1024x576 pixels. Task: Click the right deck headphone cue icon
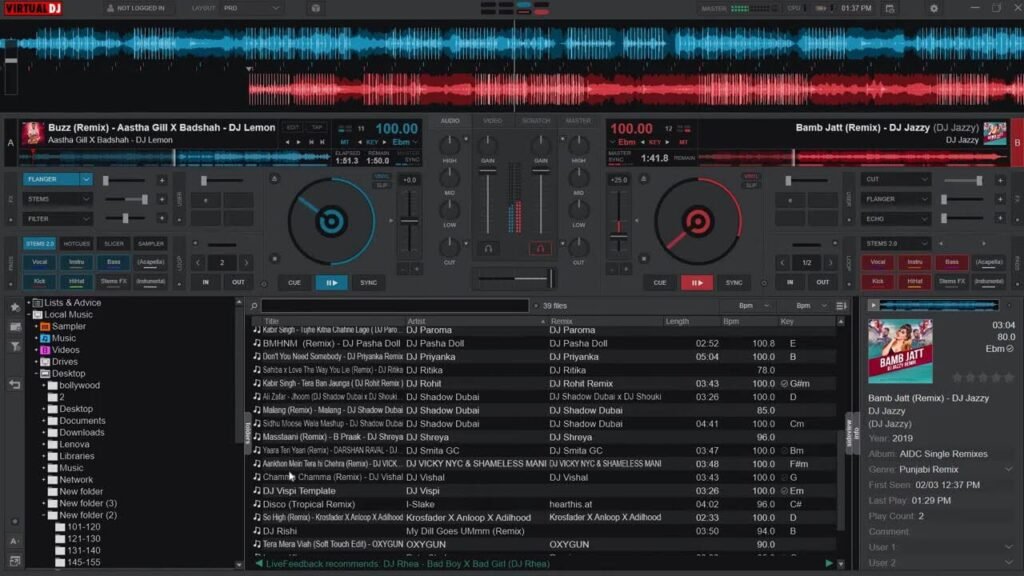click(540, 248)
